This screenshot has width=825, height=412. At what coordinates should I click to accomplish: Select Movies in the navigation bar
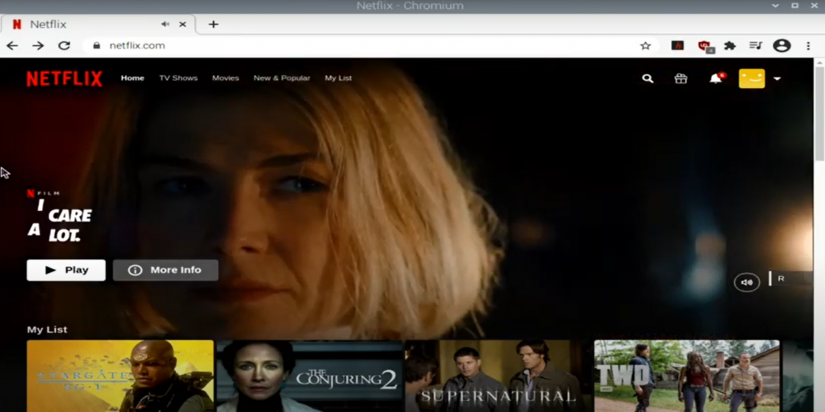pos(225,78)
